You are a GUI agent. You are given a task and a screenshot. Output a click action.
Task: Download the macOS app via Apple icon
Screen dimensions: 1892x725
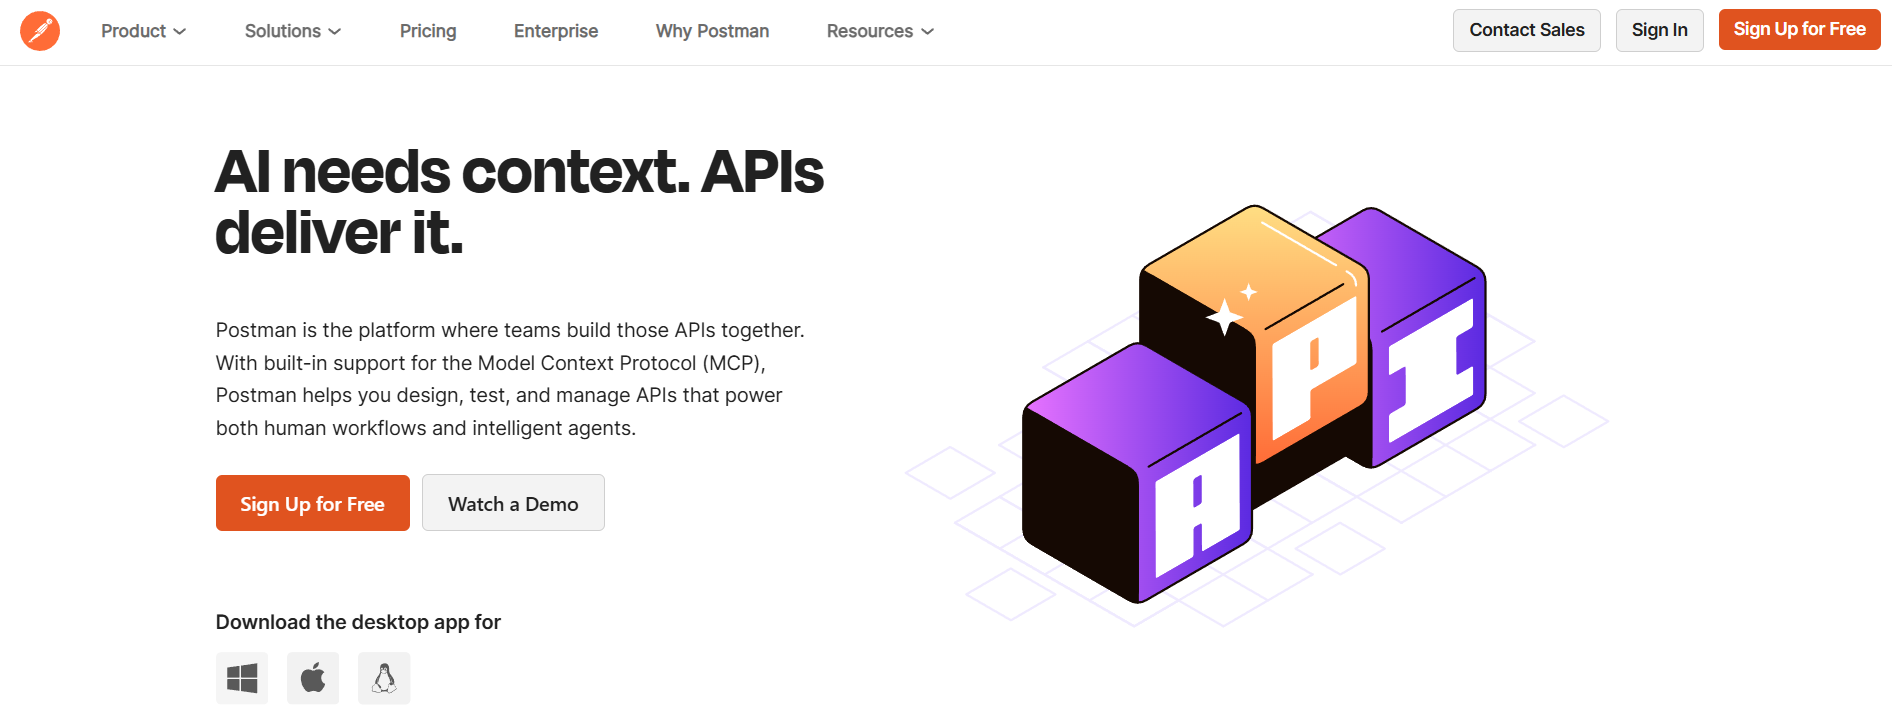pyautogui.click(x=313, y=678)
